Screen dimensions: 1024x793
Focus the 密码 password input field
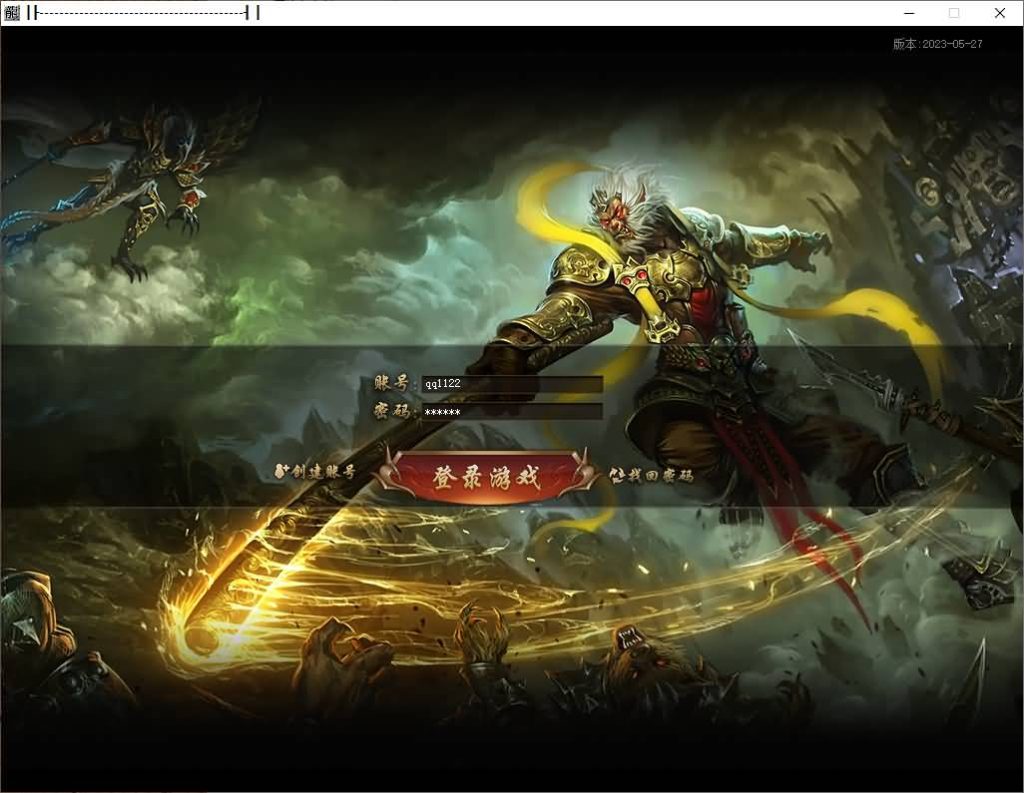coord(511,411)
